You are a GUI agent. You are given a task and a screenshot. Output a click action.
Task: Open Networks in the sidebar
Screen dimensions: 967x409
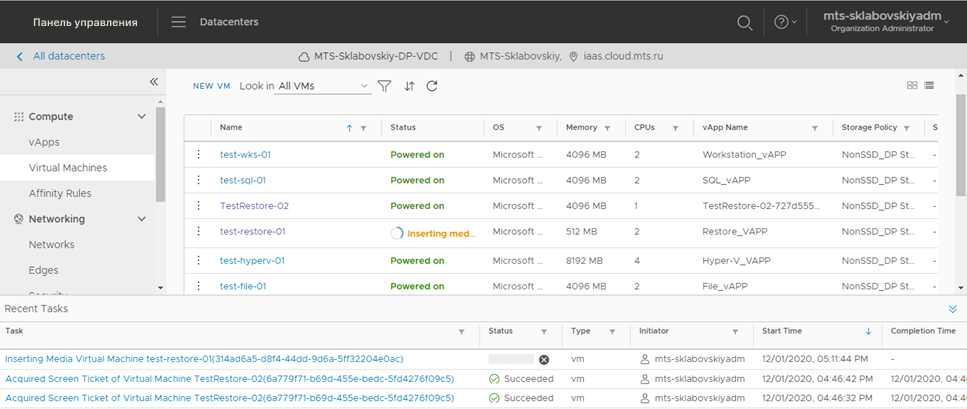coord(51,244)
